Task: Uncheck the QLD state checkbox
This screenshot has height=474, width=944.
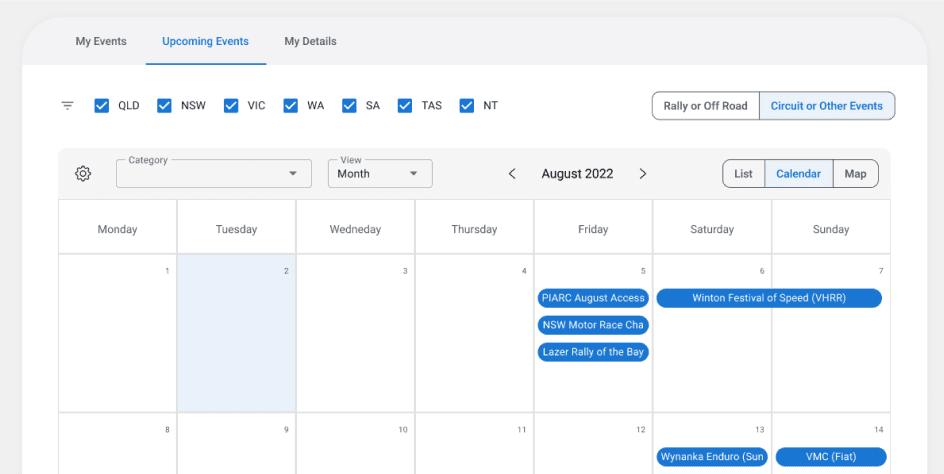Action: click(x=102, y=106)
